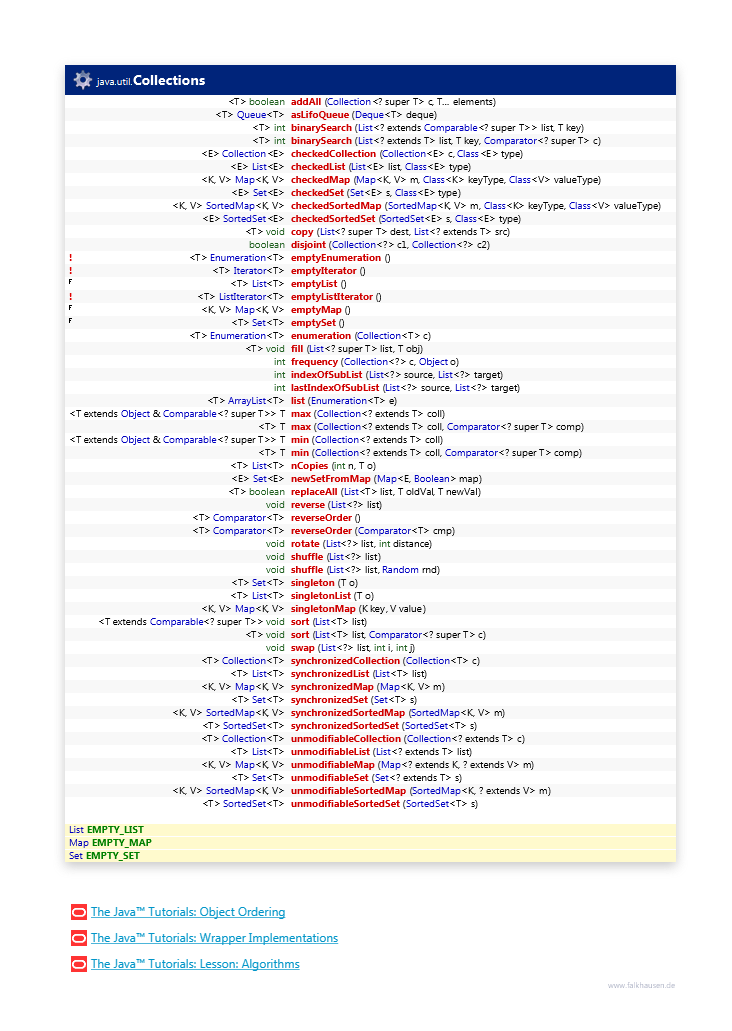Click the synchronizedMap method name
Screen dimensions: 732x1031
point(332,687)
